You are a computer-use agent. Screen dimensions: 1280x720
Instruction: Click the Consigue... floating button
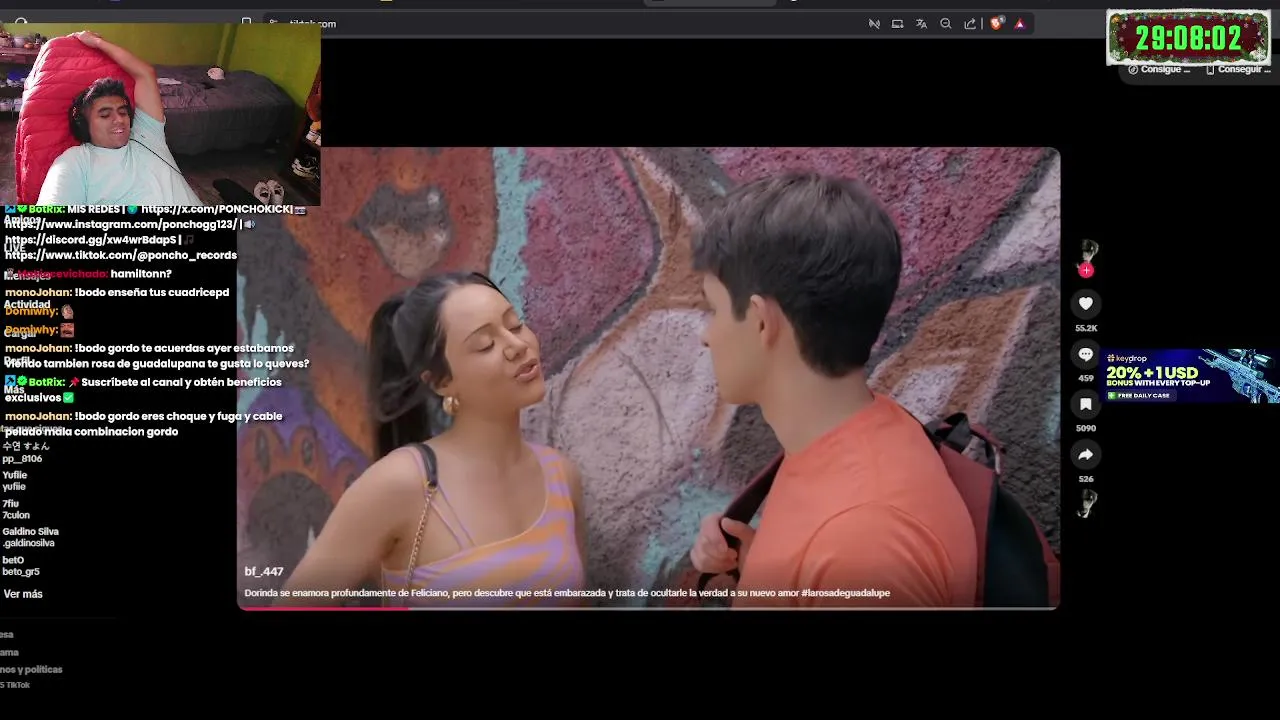click(x=1160, y=69)
